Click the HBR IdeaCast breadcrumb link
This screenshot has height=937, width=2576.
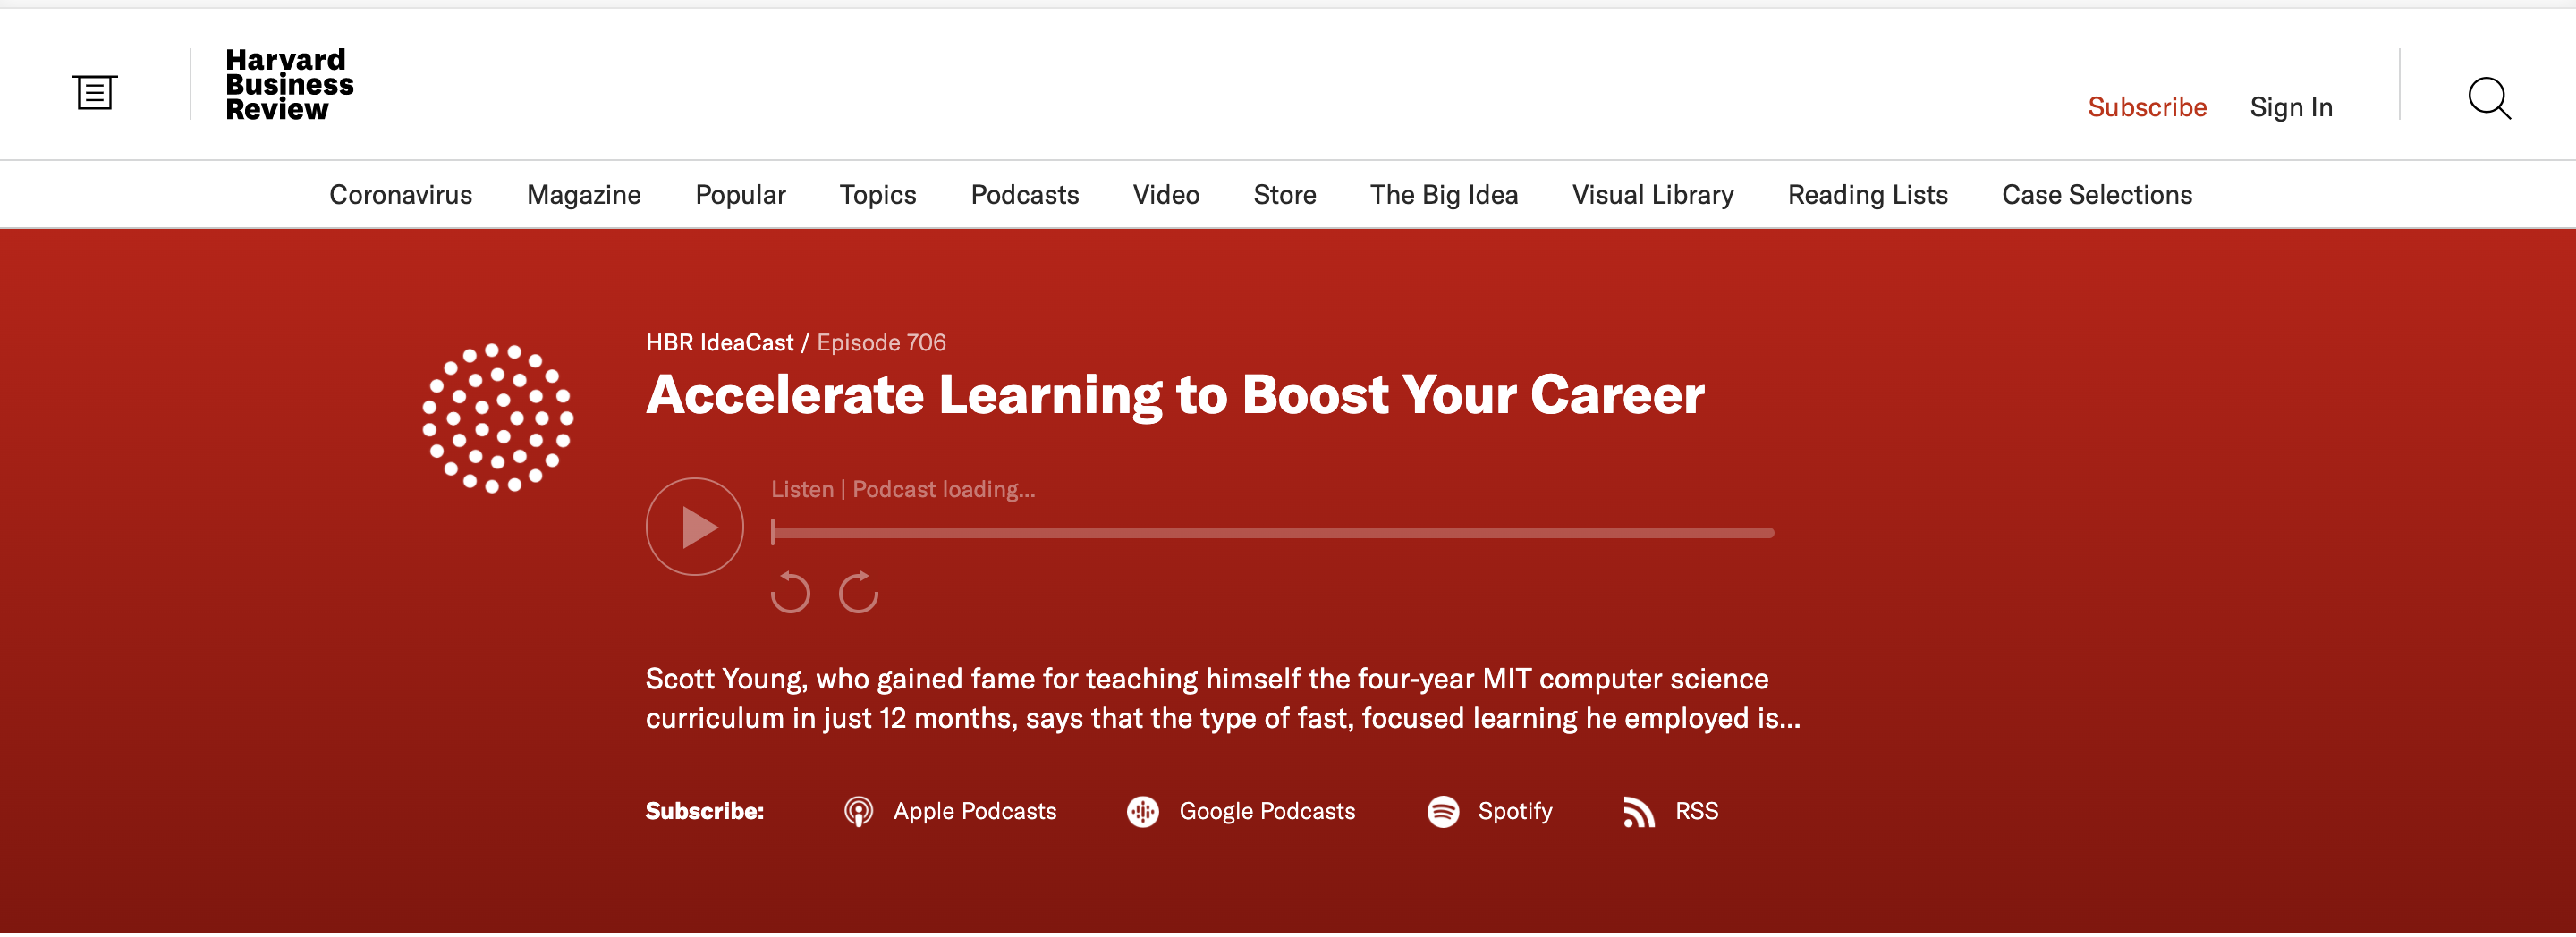pyautogui.click(x=719, y=343)
